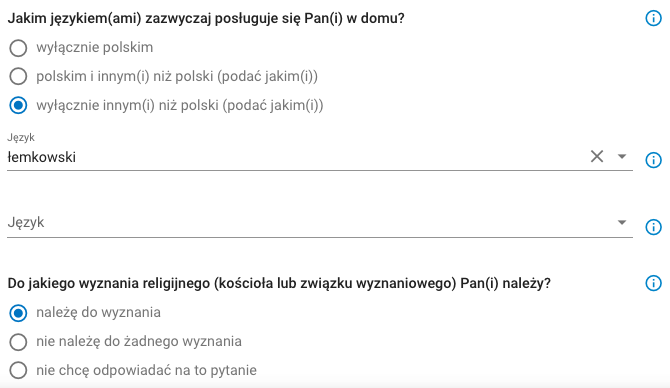
Task: Show info for the empty Język field
Action: (x=653, y=227)
